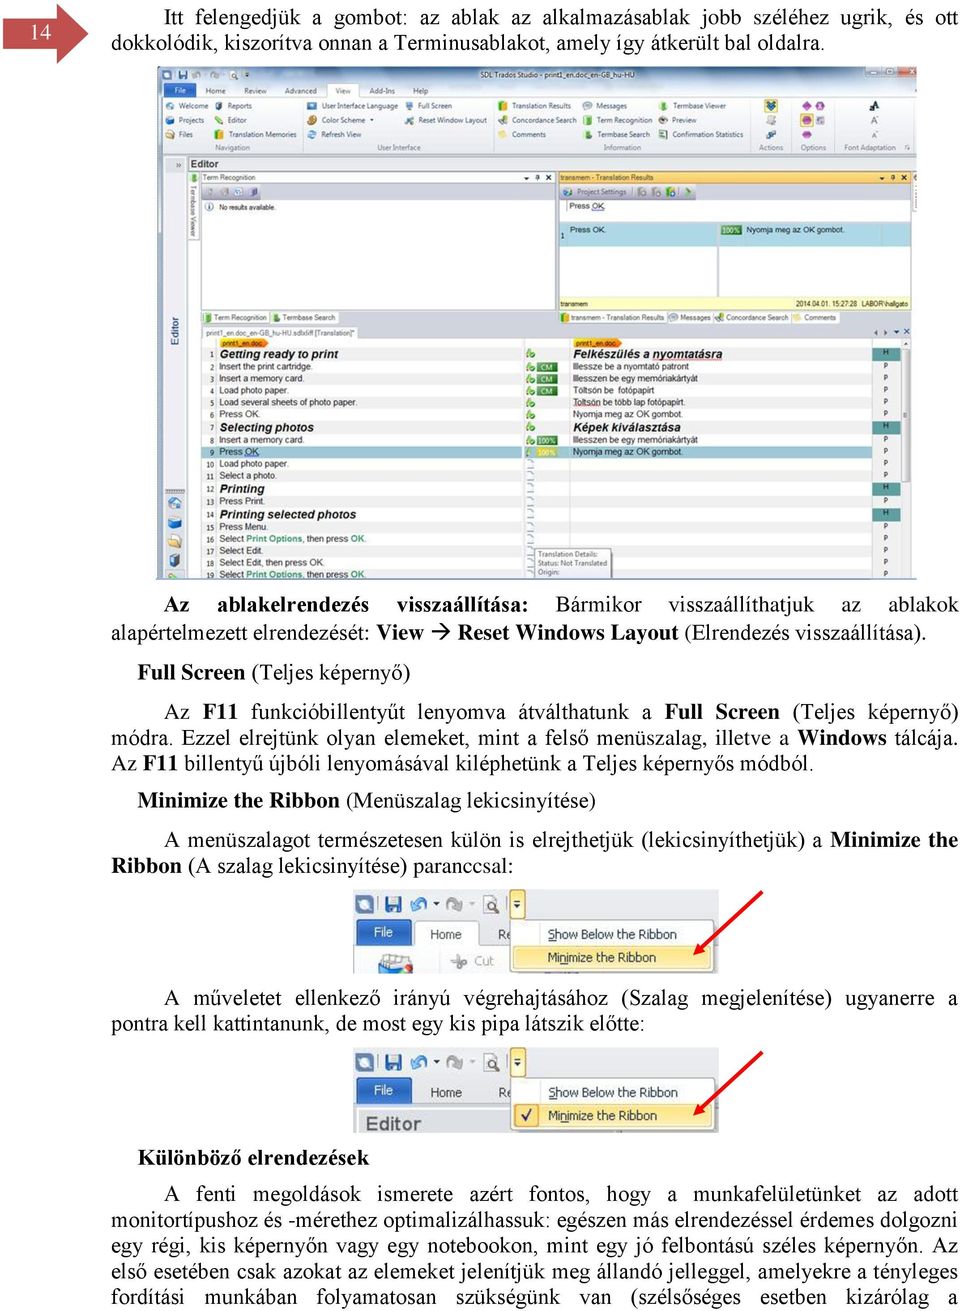This screenshot has width=960, height=1311.
Task: Click the 100% match result "Nyomja meg az OK gombot."
Action: click(x=795, y=230)
